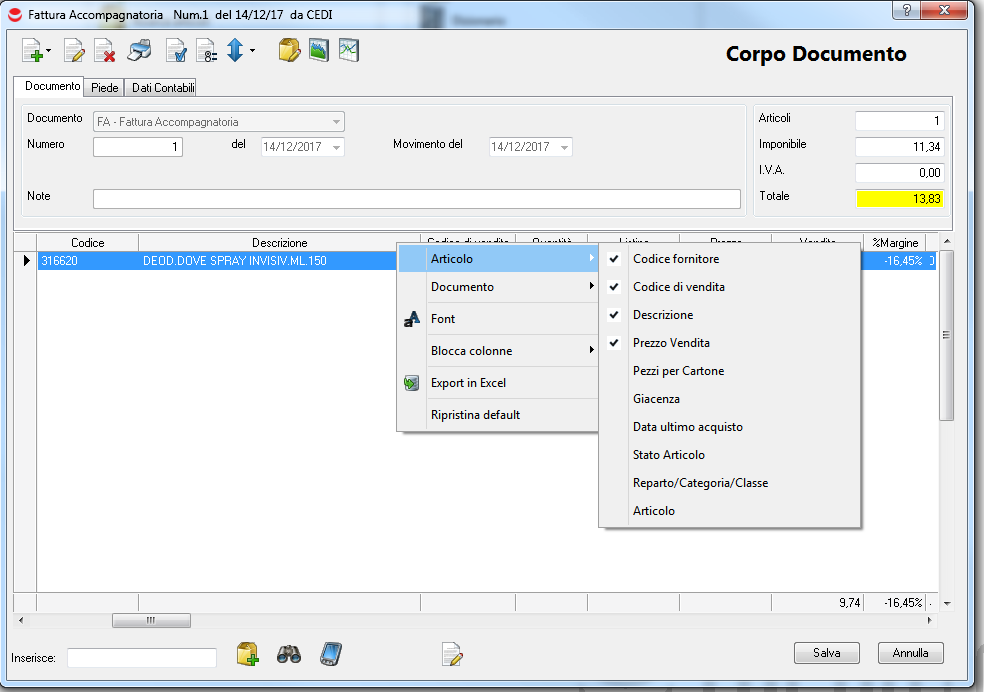Click the printer icon in the toolbar
Screen dimensions: 984x692
coord(139,50)
